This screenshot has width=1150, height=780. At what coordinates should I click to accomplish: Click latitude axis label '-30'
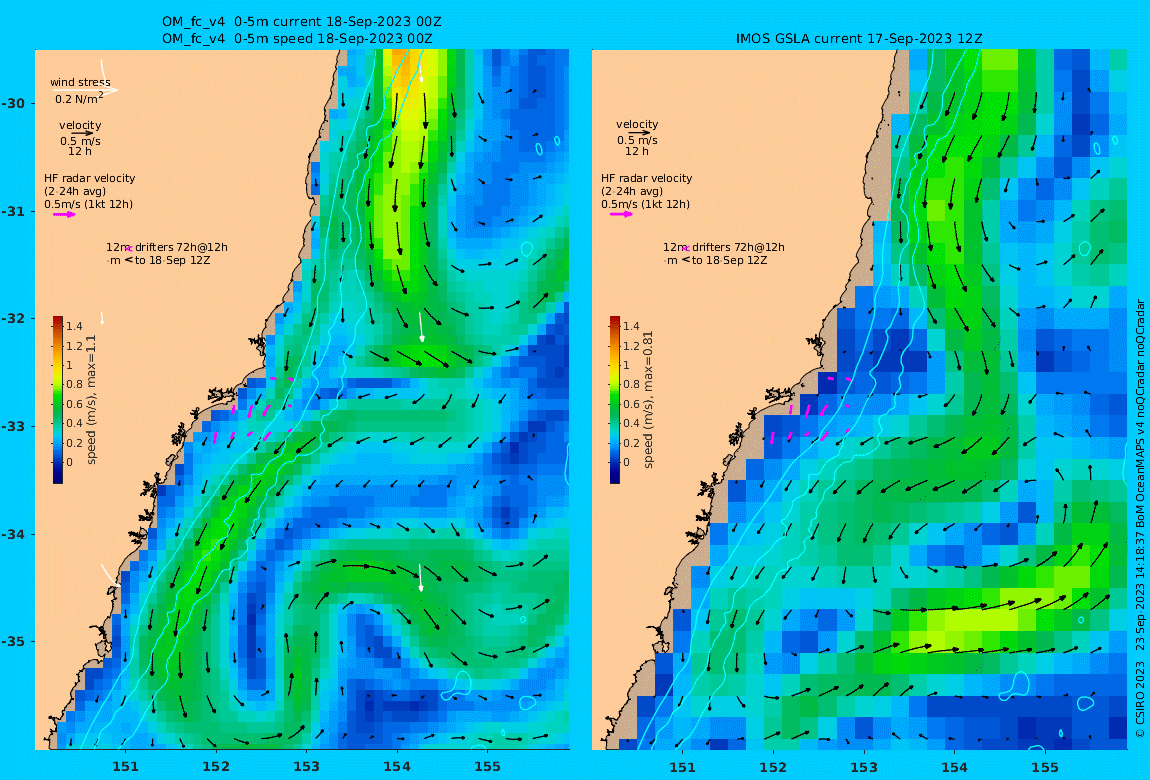pos(12,103)
